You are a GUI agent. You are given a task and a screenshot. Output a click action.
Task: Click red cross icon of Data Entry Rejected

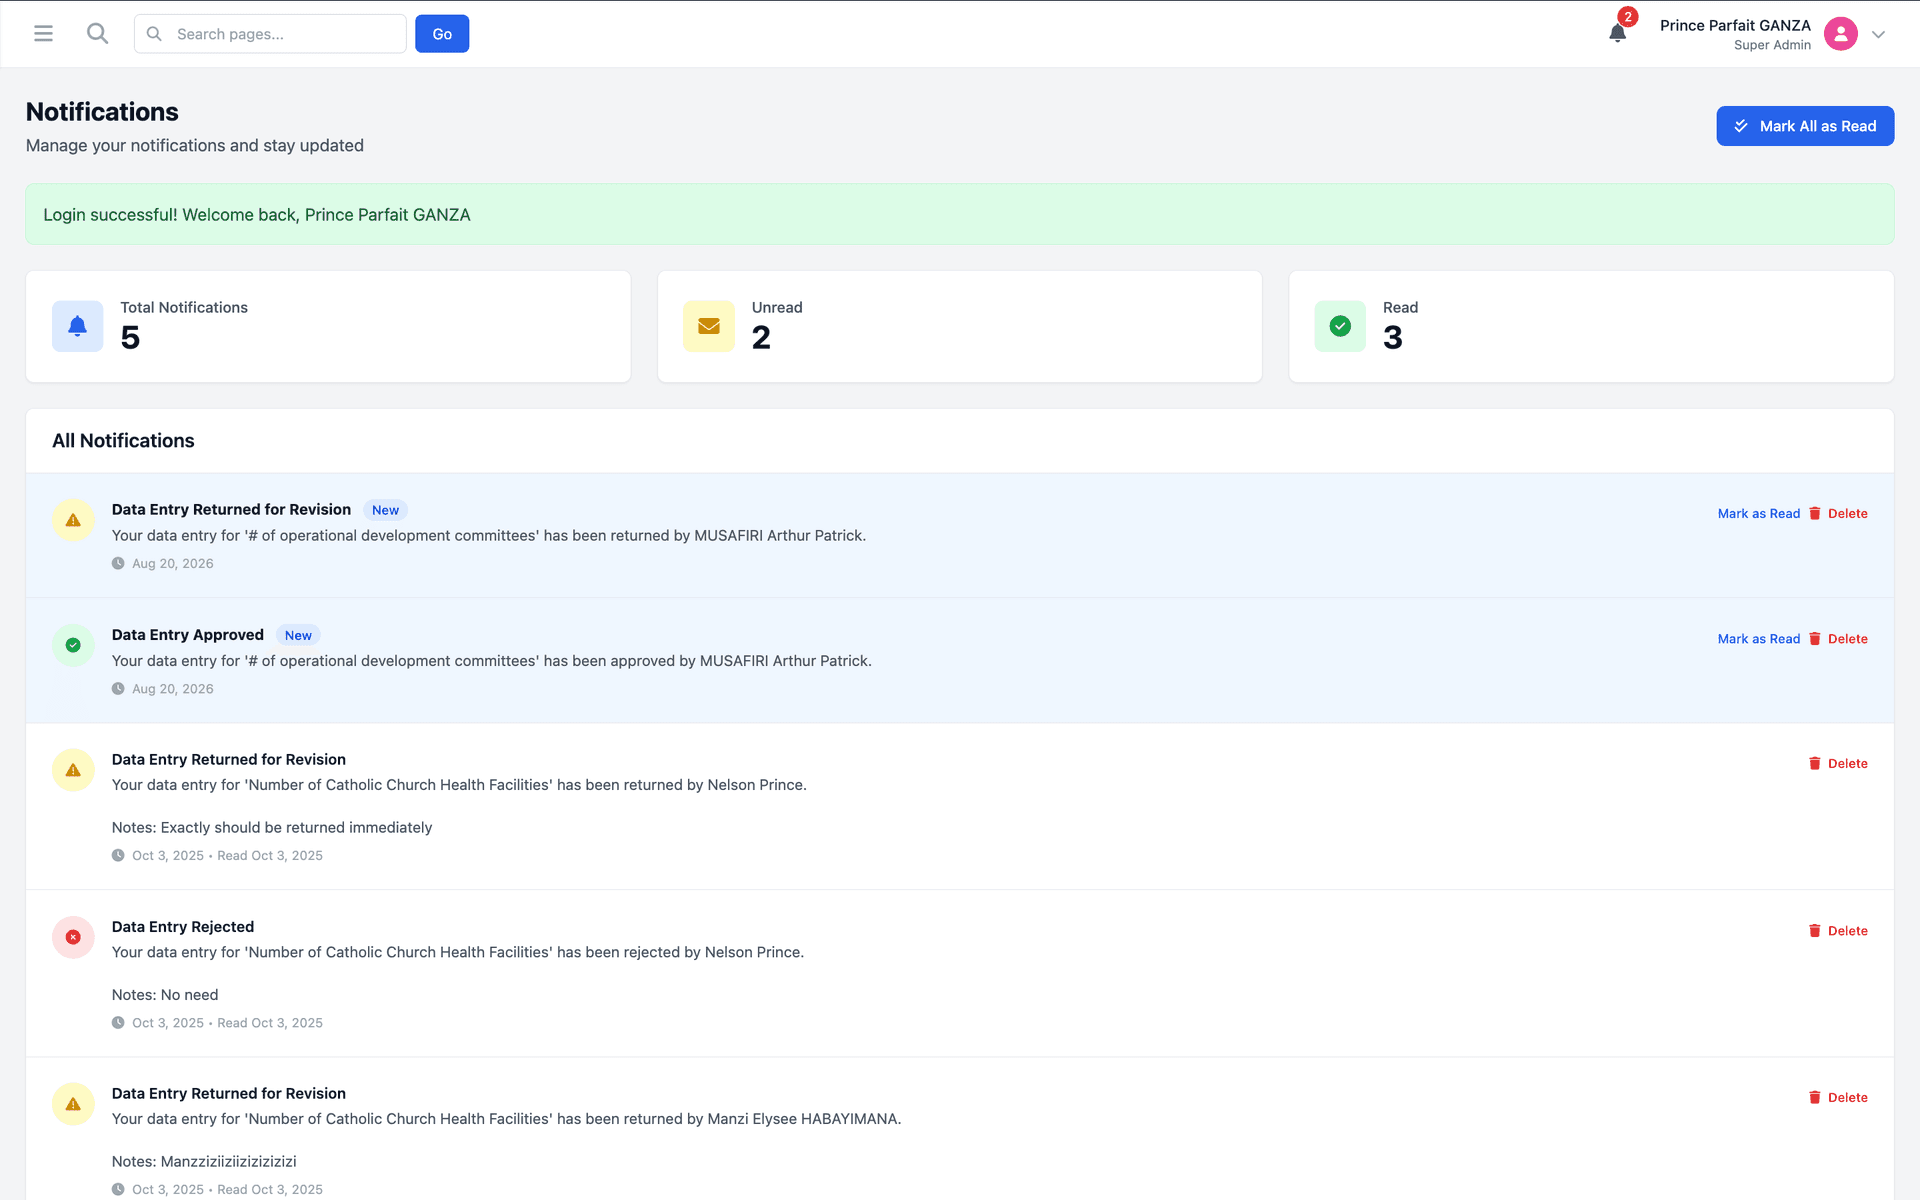[73, 937]
